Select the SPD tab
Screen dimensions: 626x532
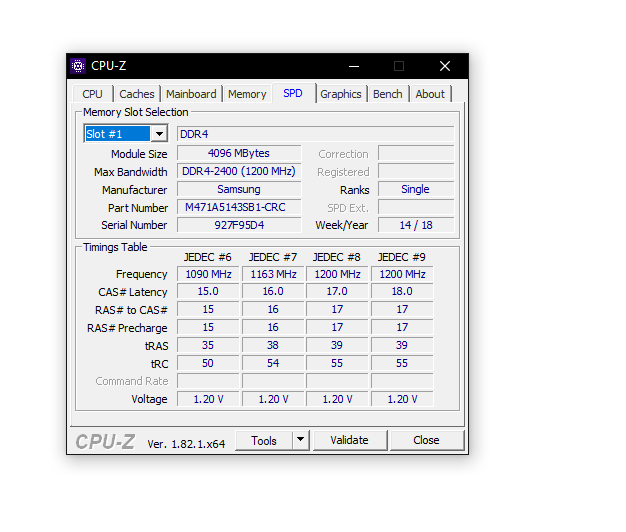293,93
